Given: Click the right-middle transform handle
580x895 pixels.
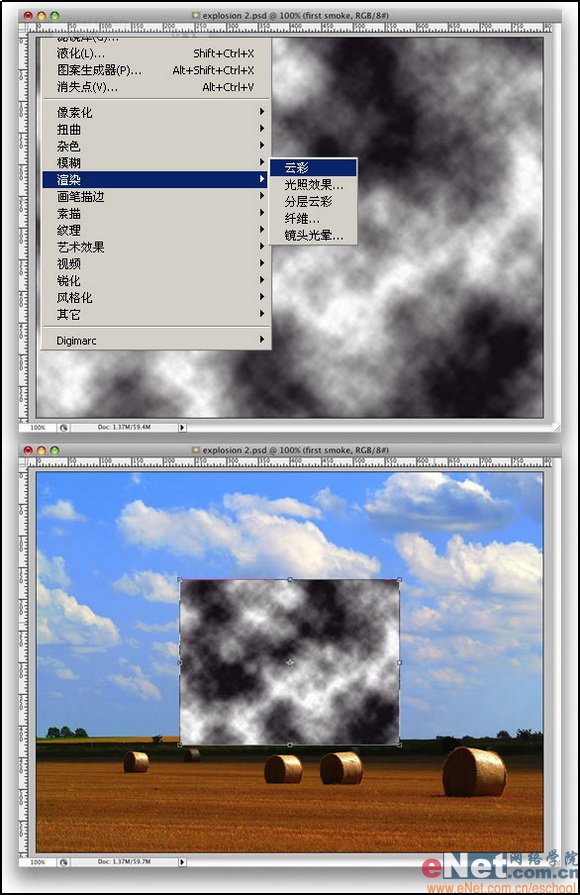Looking at the screenshot, I should (399, 663).
